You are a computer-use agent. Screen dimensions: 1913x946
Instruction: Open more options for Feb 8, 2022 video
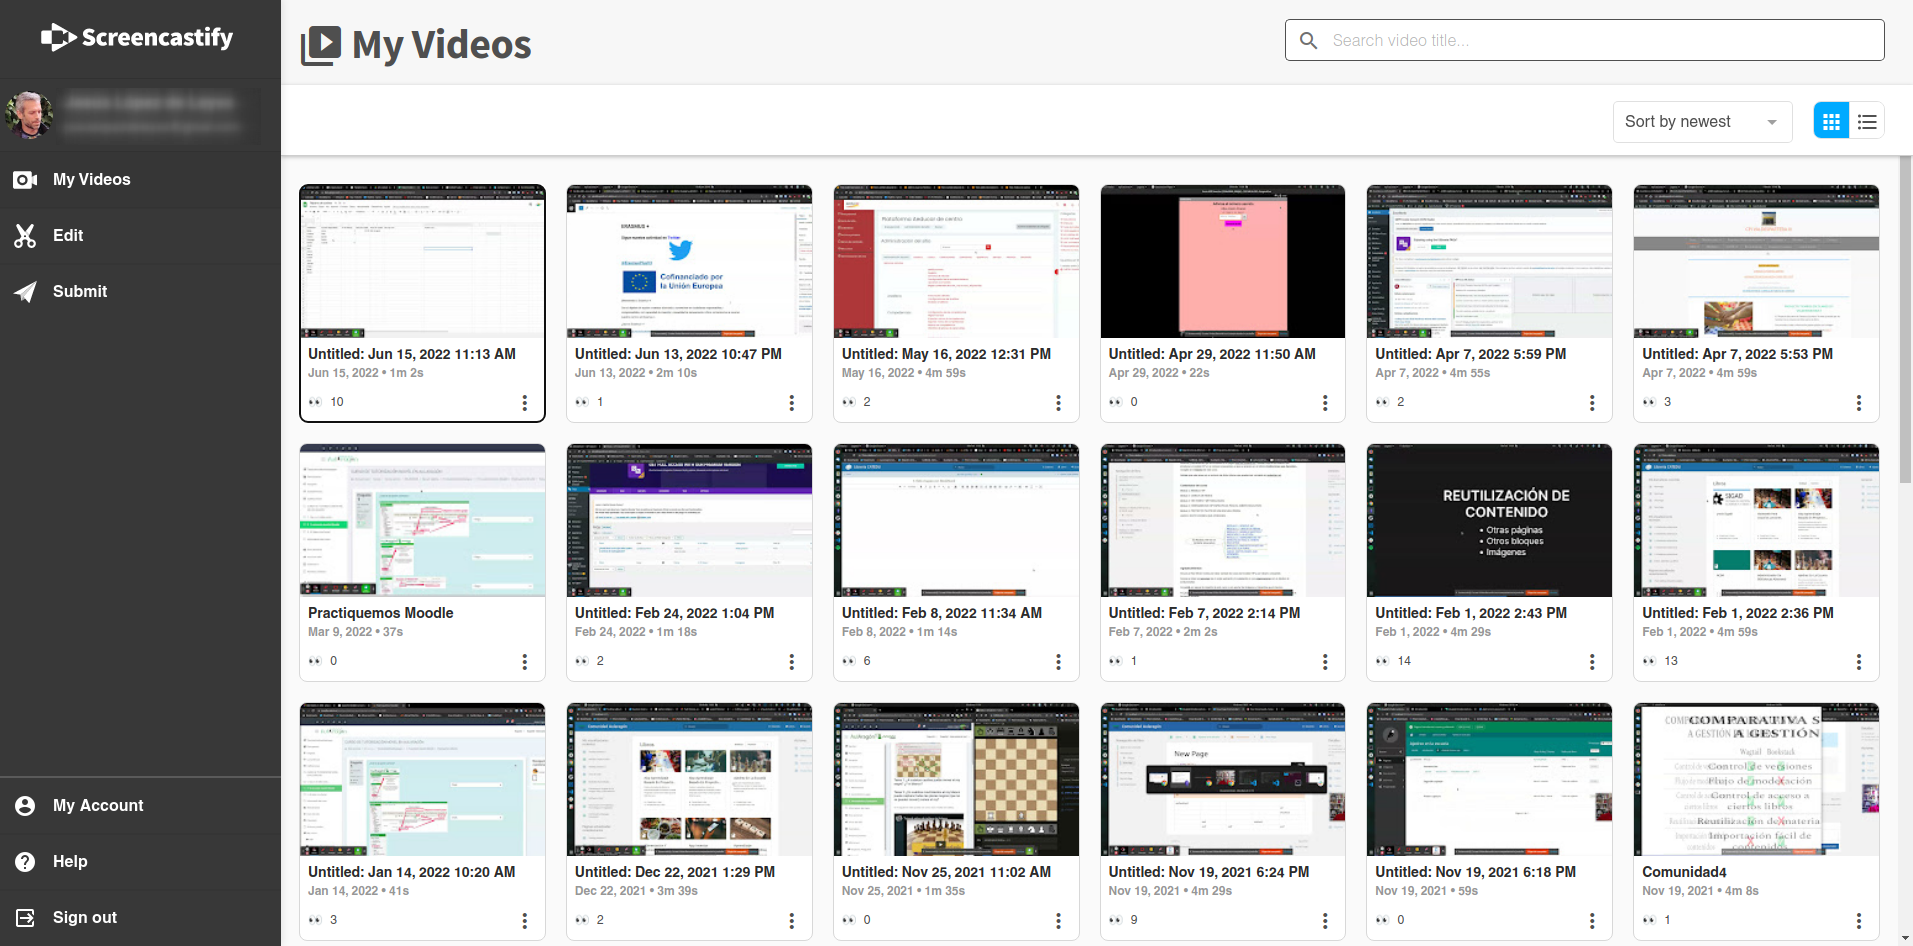coord(1059,662)
